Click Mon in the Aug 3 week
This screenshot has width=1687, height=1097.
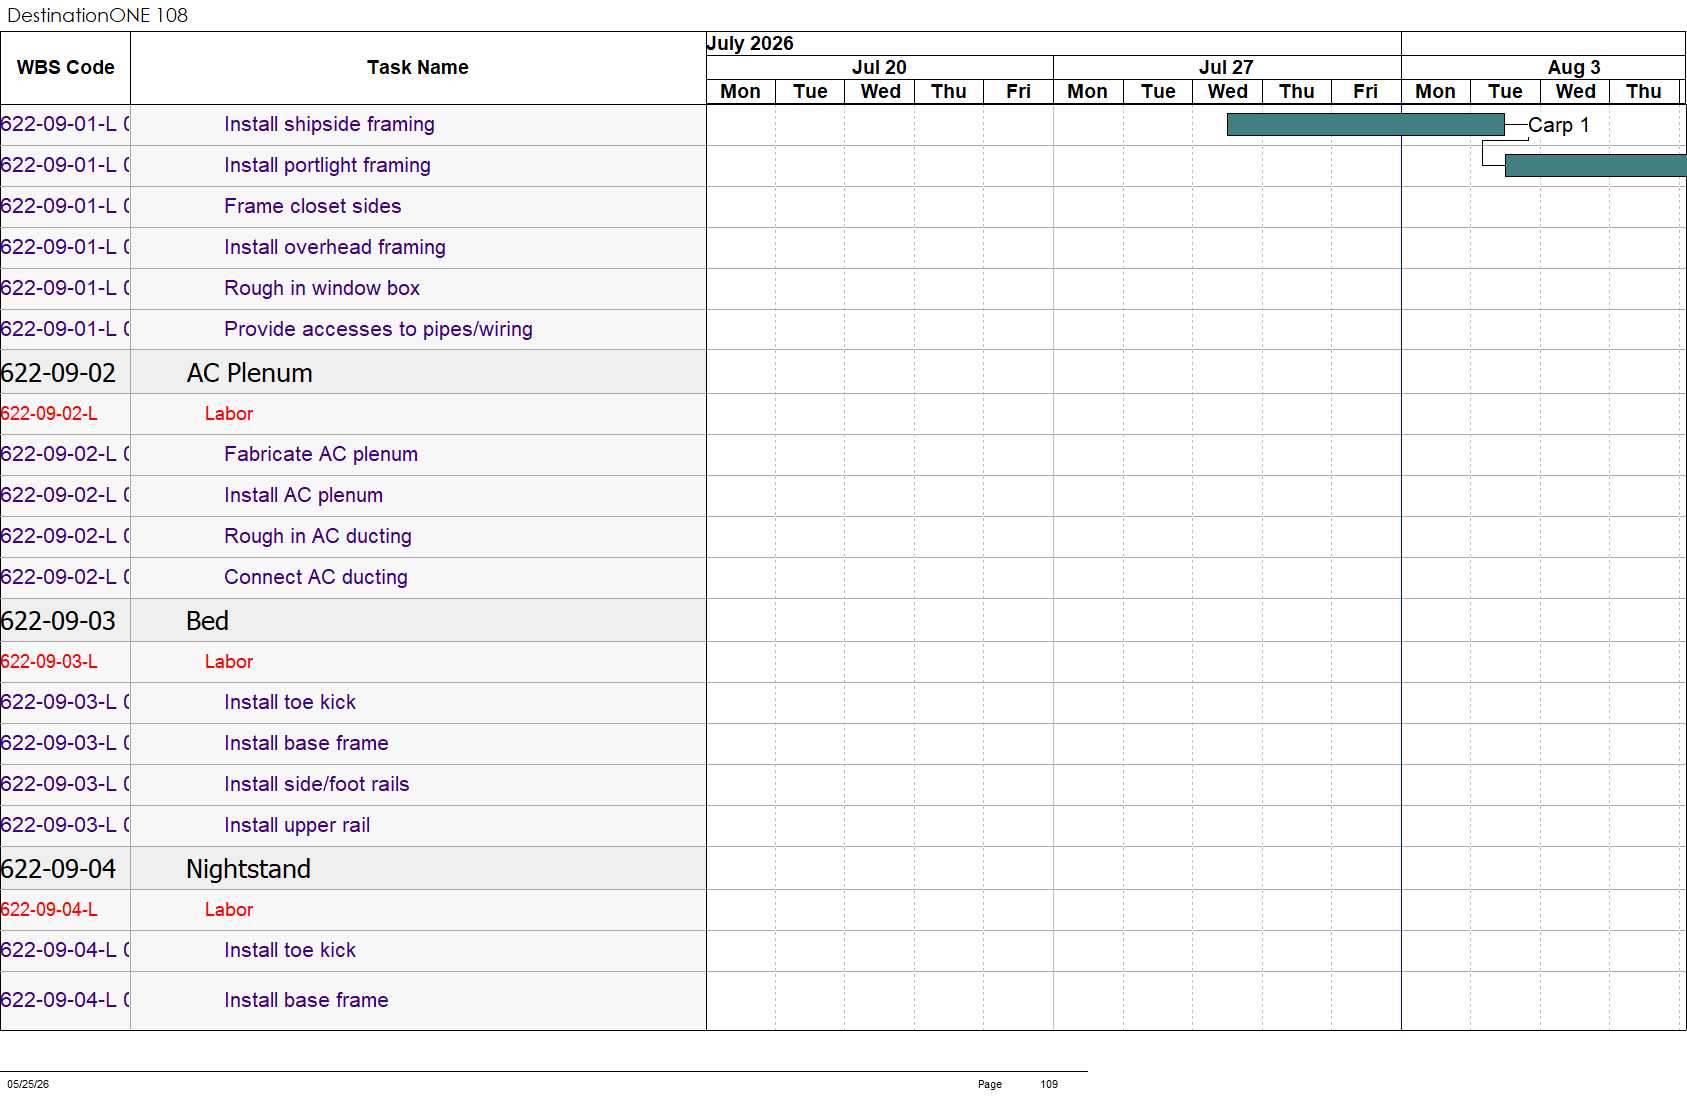(1436, 91)
